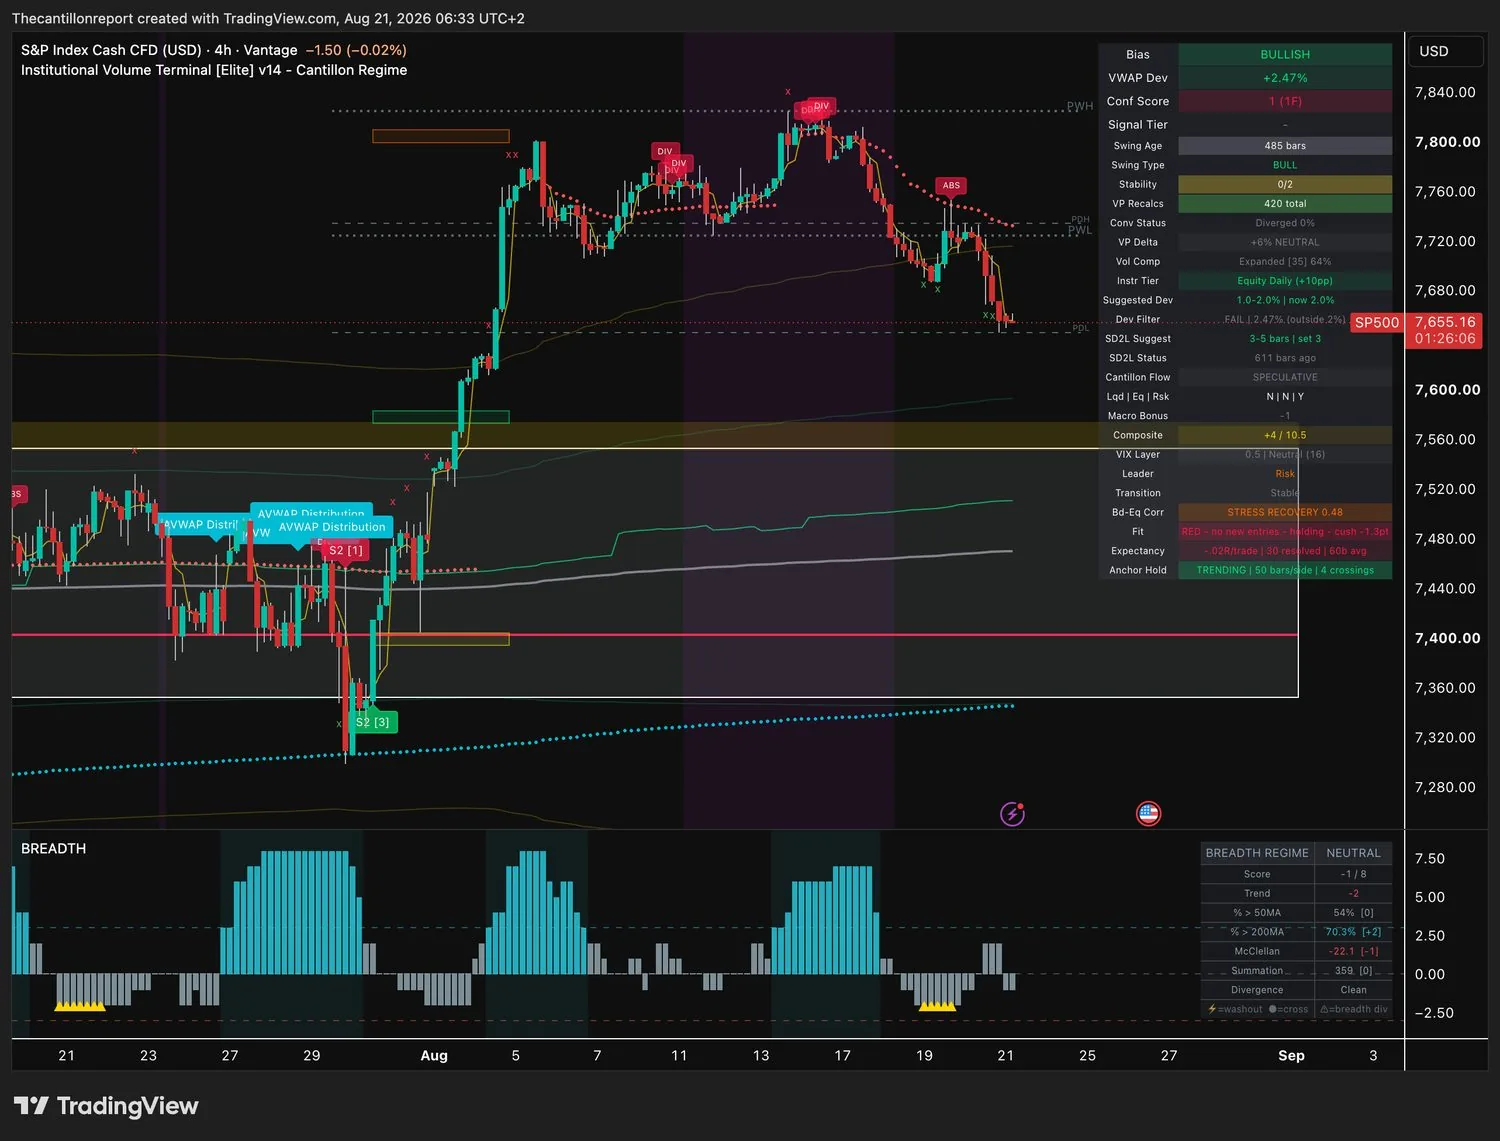Click the Divergence value Clean
Image resolution: width=1500 pixels, height=1141 pixels.
(1353, 990)
